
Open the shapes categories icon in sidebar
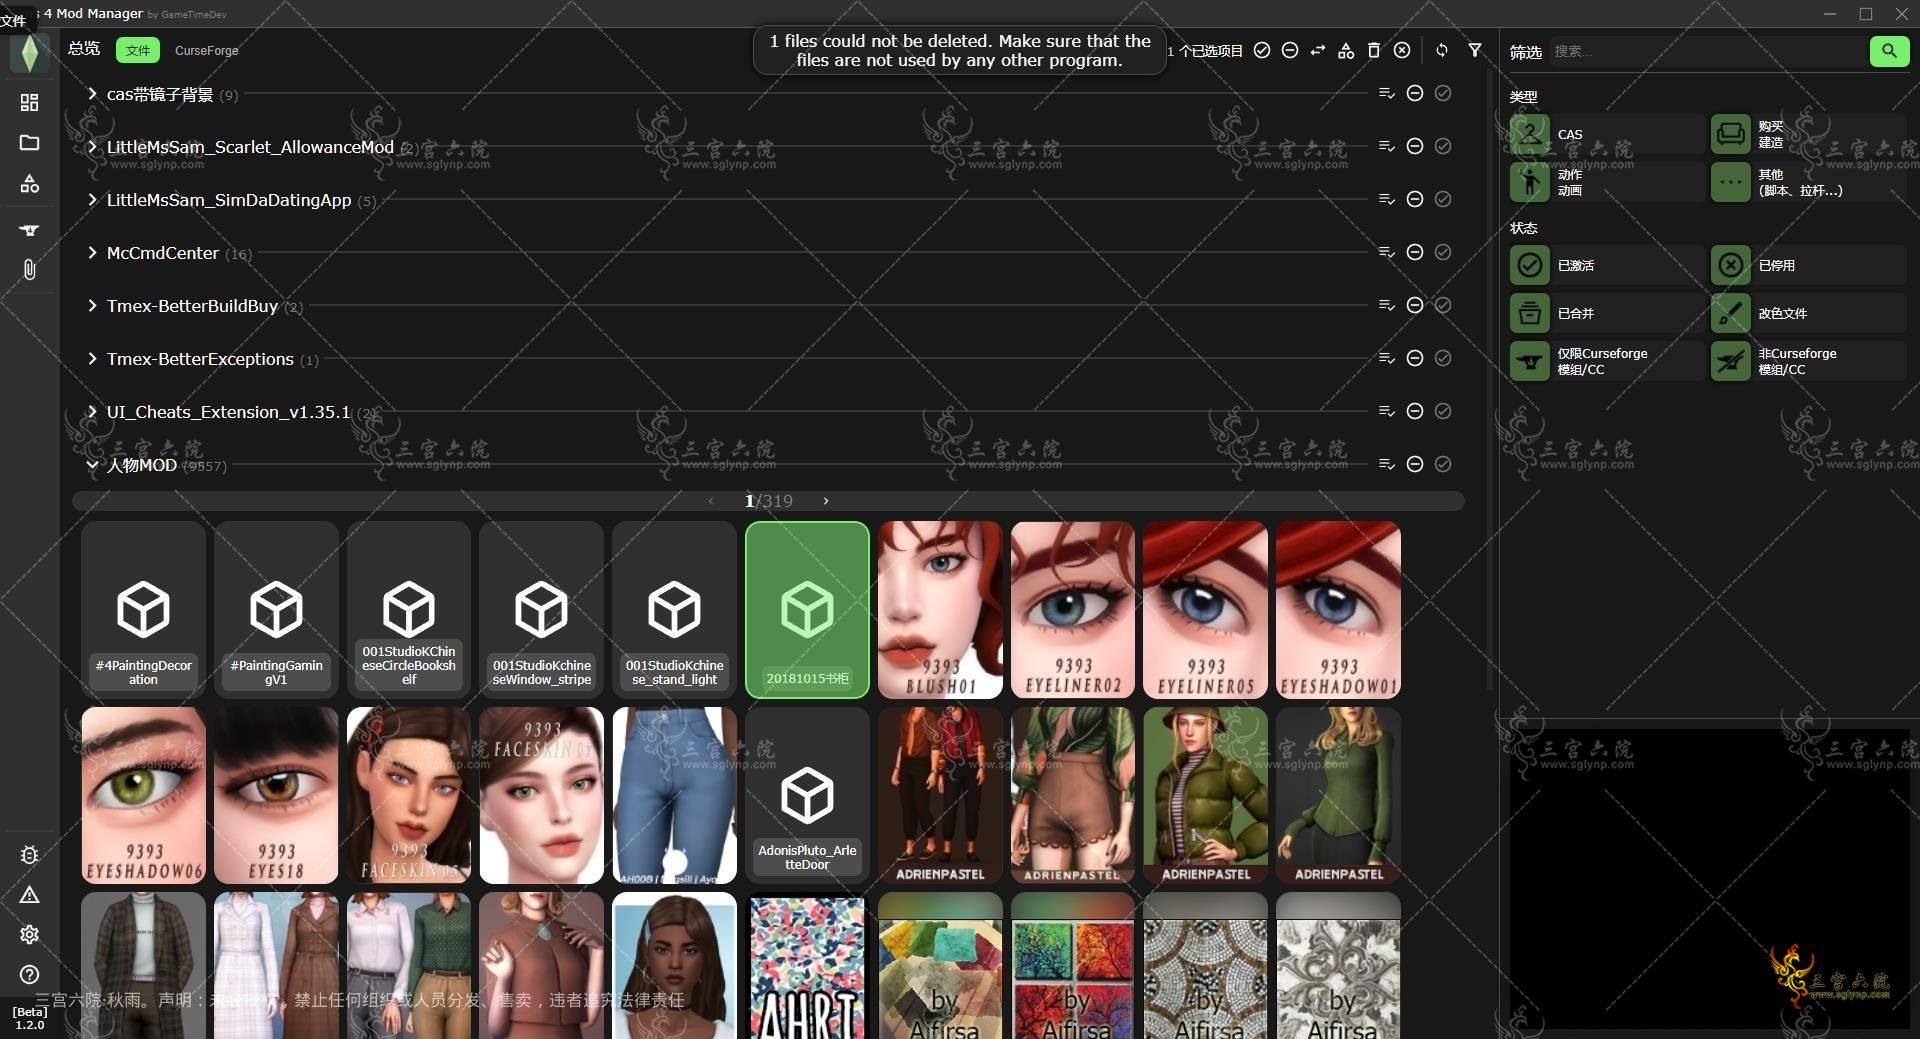coord(29,184)
